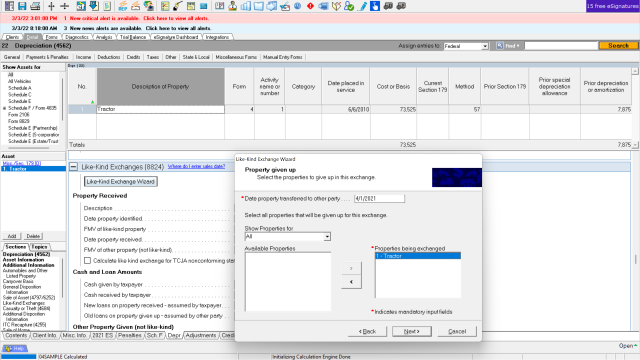640x360 pixels.
Task: Click the date property transferred field
Action: 379,198
